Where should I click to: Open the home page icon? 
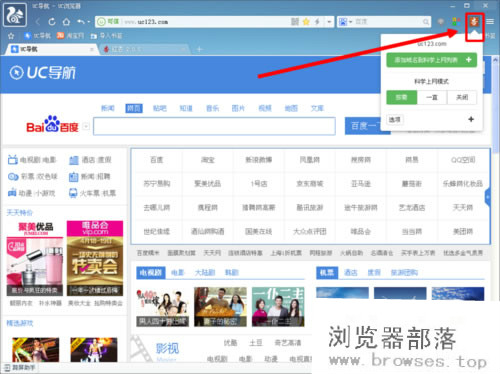coord(66,22)
